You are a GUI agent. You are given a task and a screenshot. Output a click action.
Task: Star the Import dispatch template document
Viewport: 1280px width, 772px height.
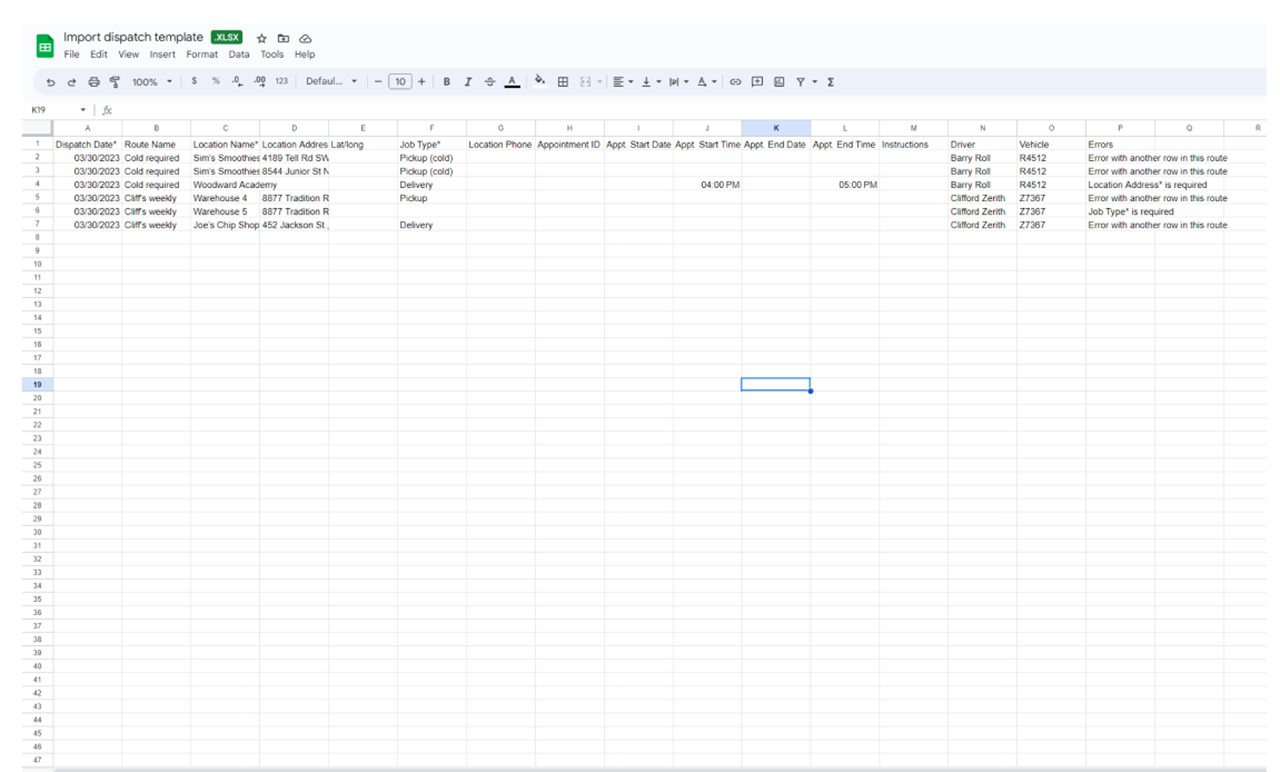[261, 37]
